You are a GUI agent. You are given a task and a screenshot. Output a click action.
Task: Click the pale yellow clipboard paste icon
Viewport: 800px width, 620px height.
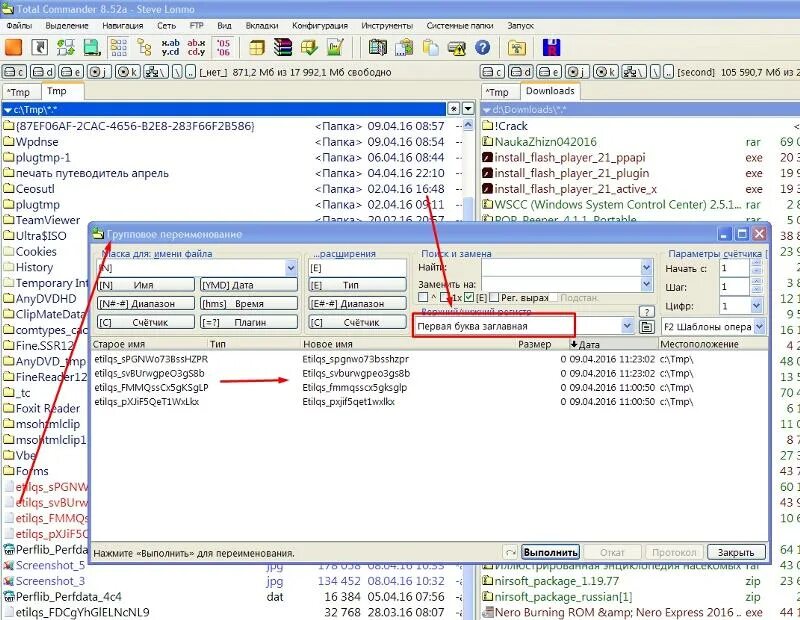[431, 47]
